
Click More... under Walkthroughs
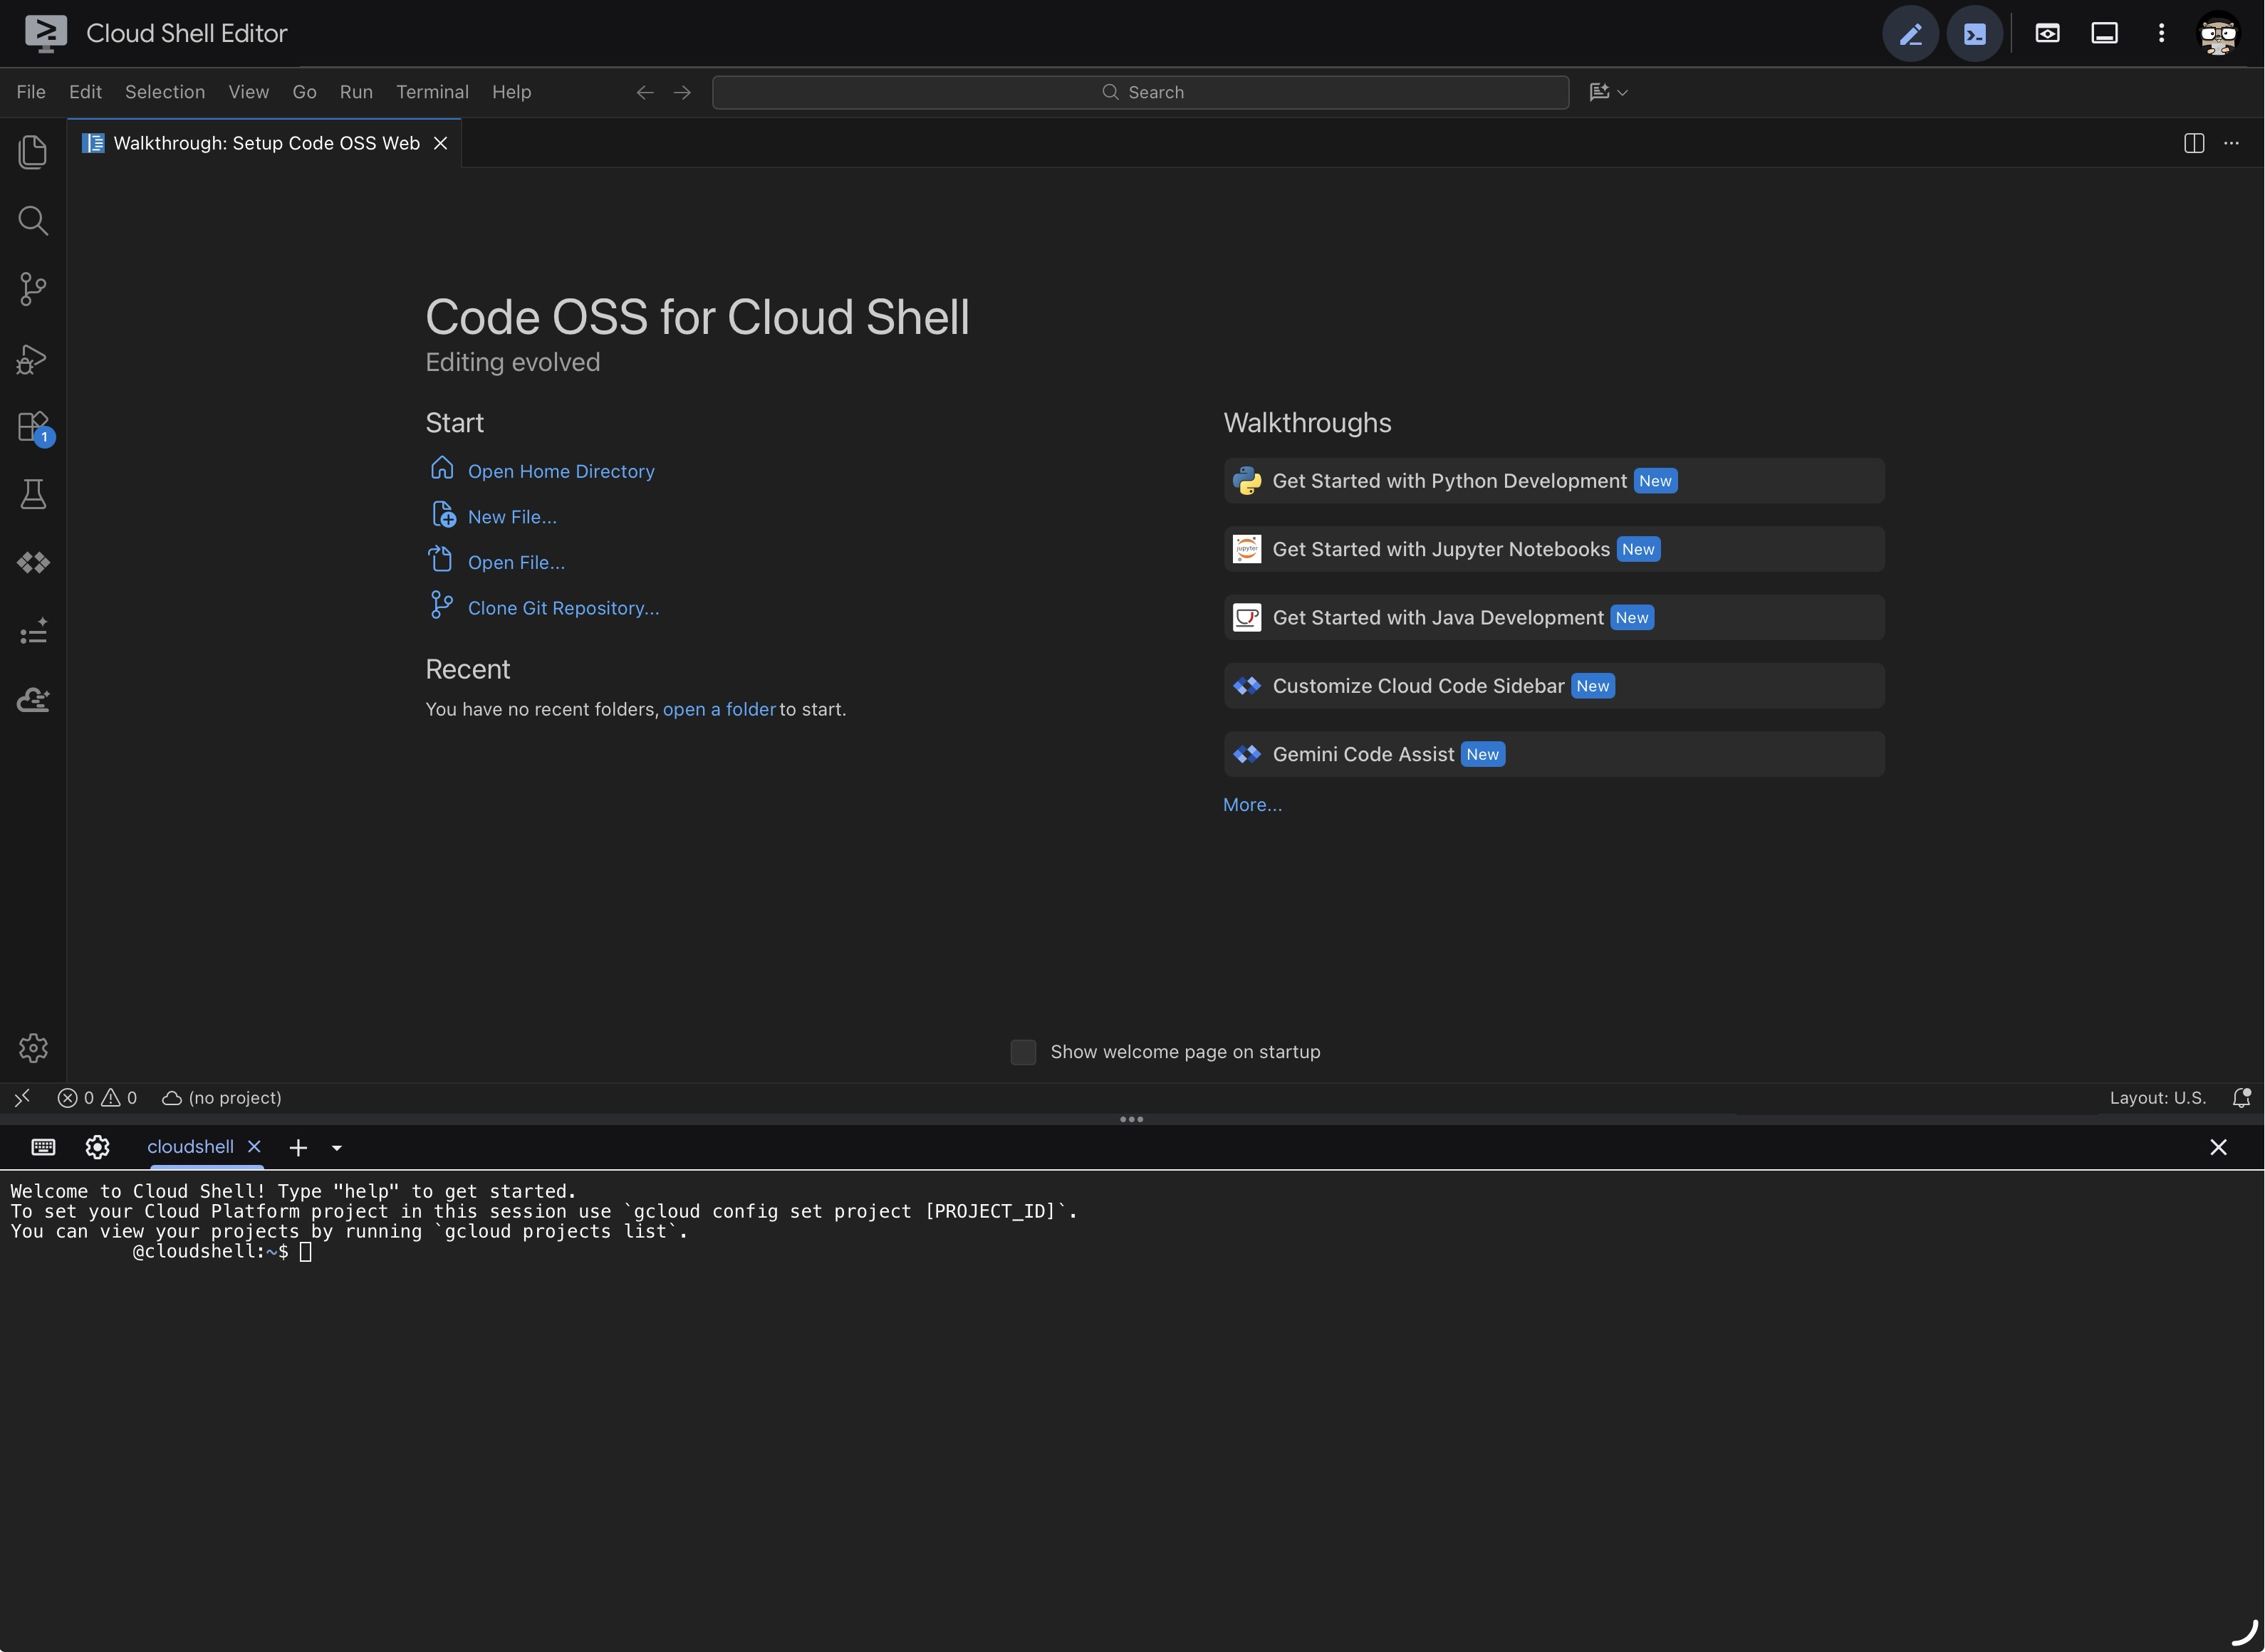1252,805
